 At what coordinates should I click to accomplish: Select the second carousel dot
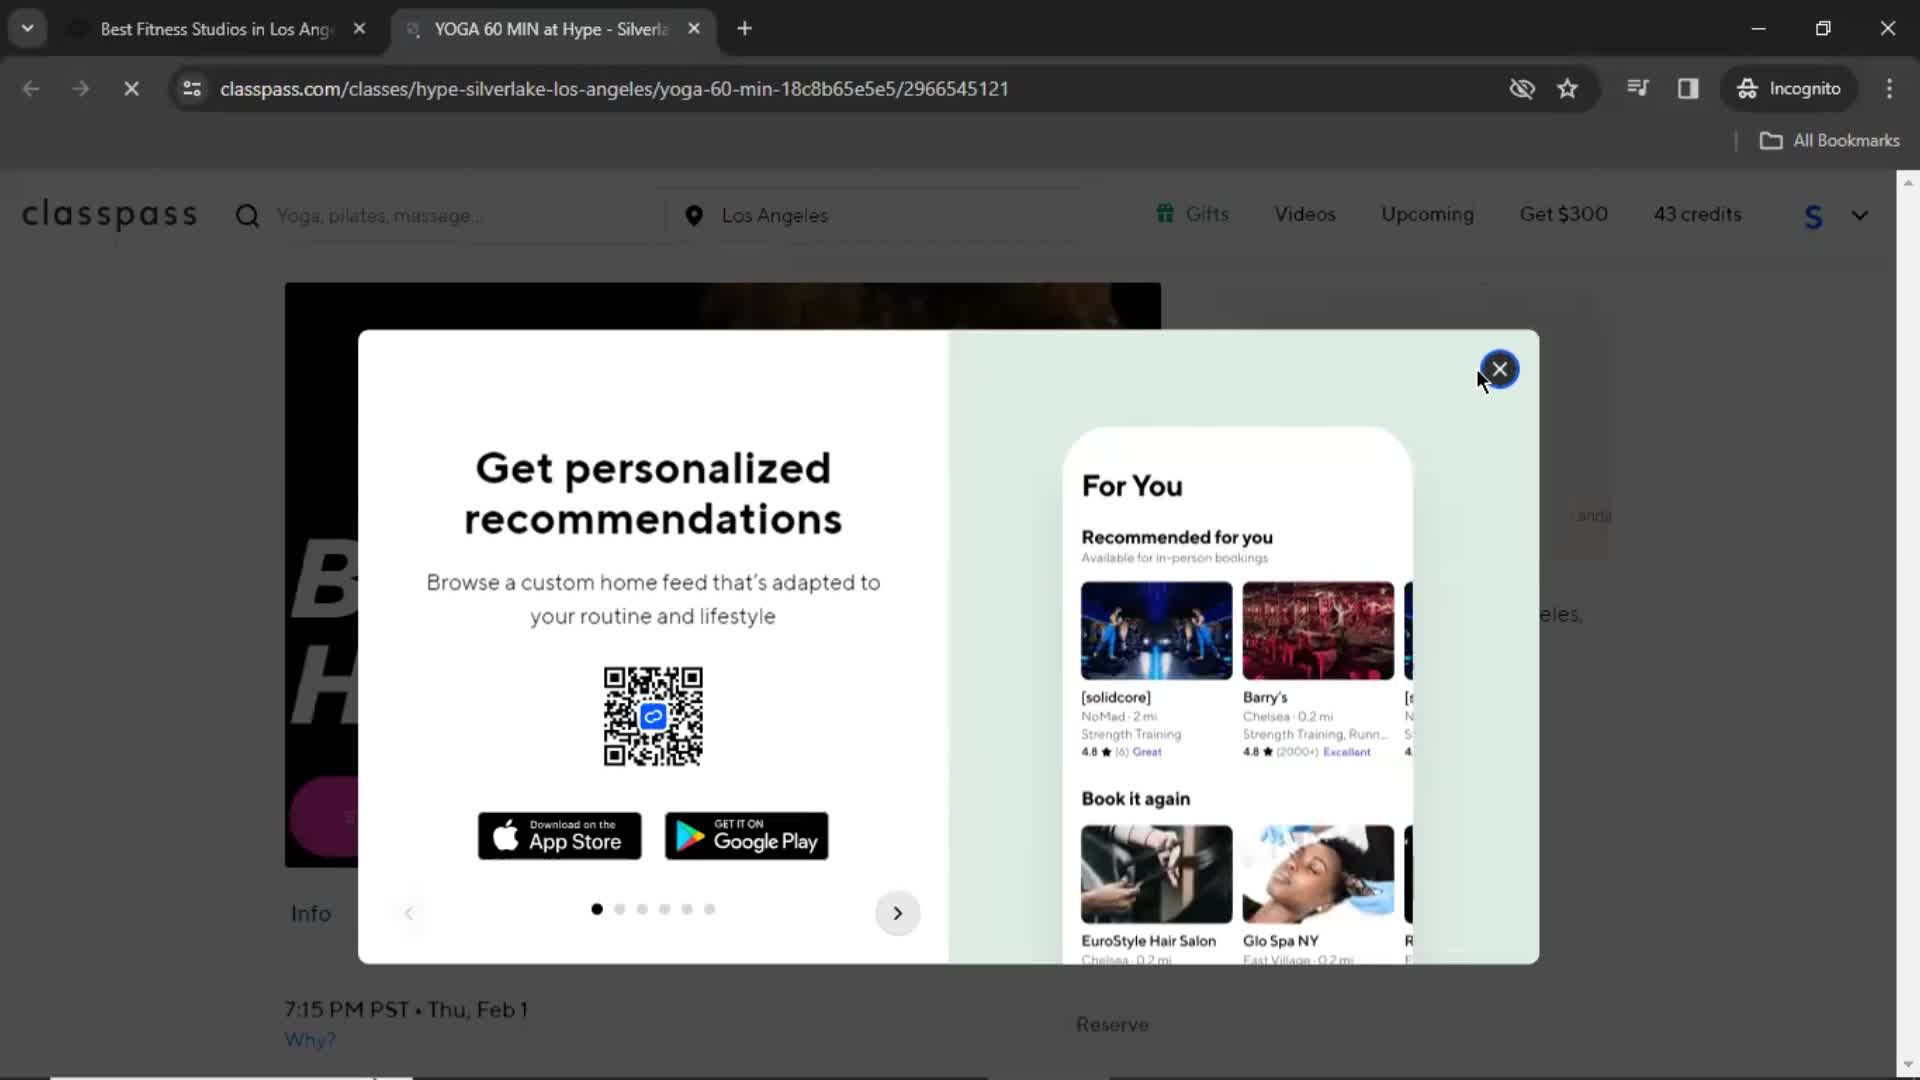point(620,909)
